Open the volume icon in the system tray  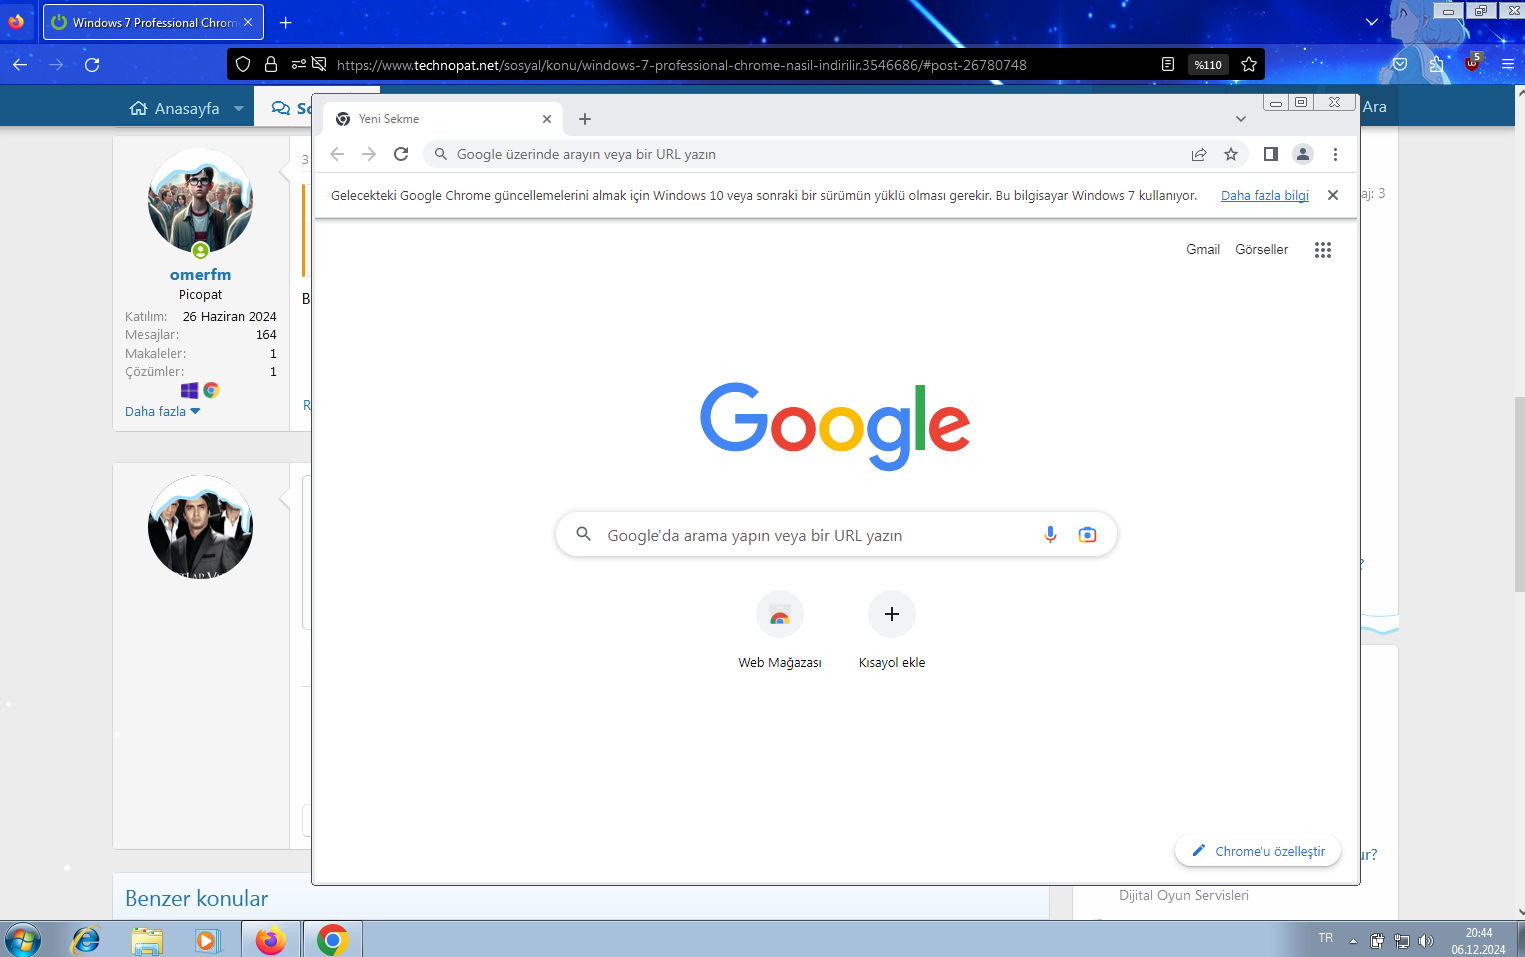(x=1426, y=941)
